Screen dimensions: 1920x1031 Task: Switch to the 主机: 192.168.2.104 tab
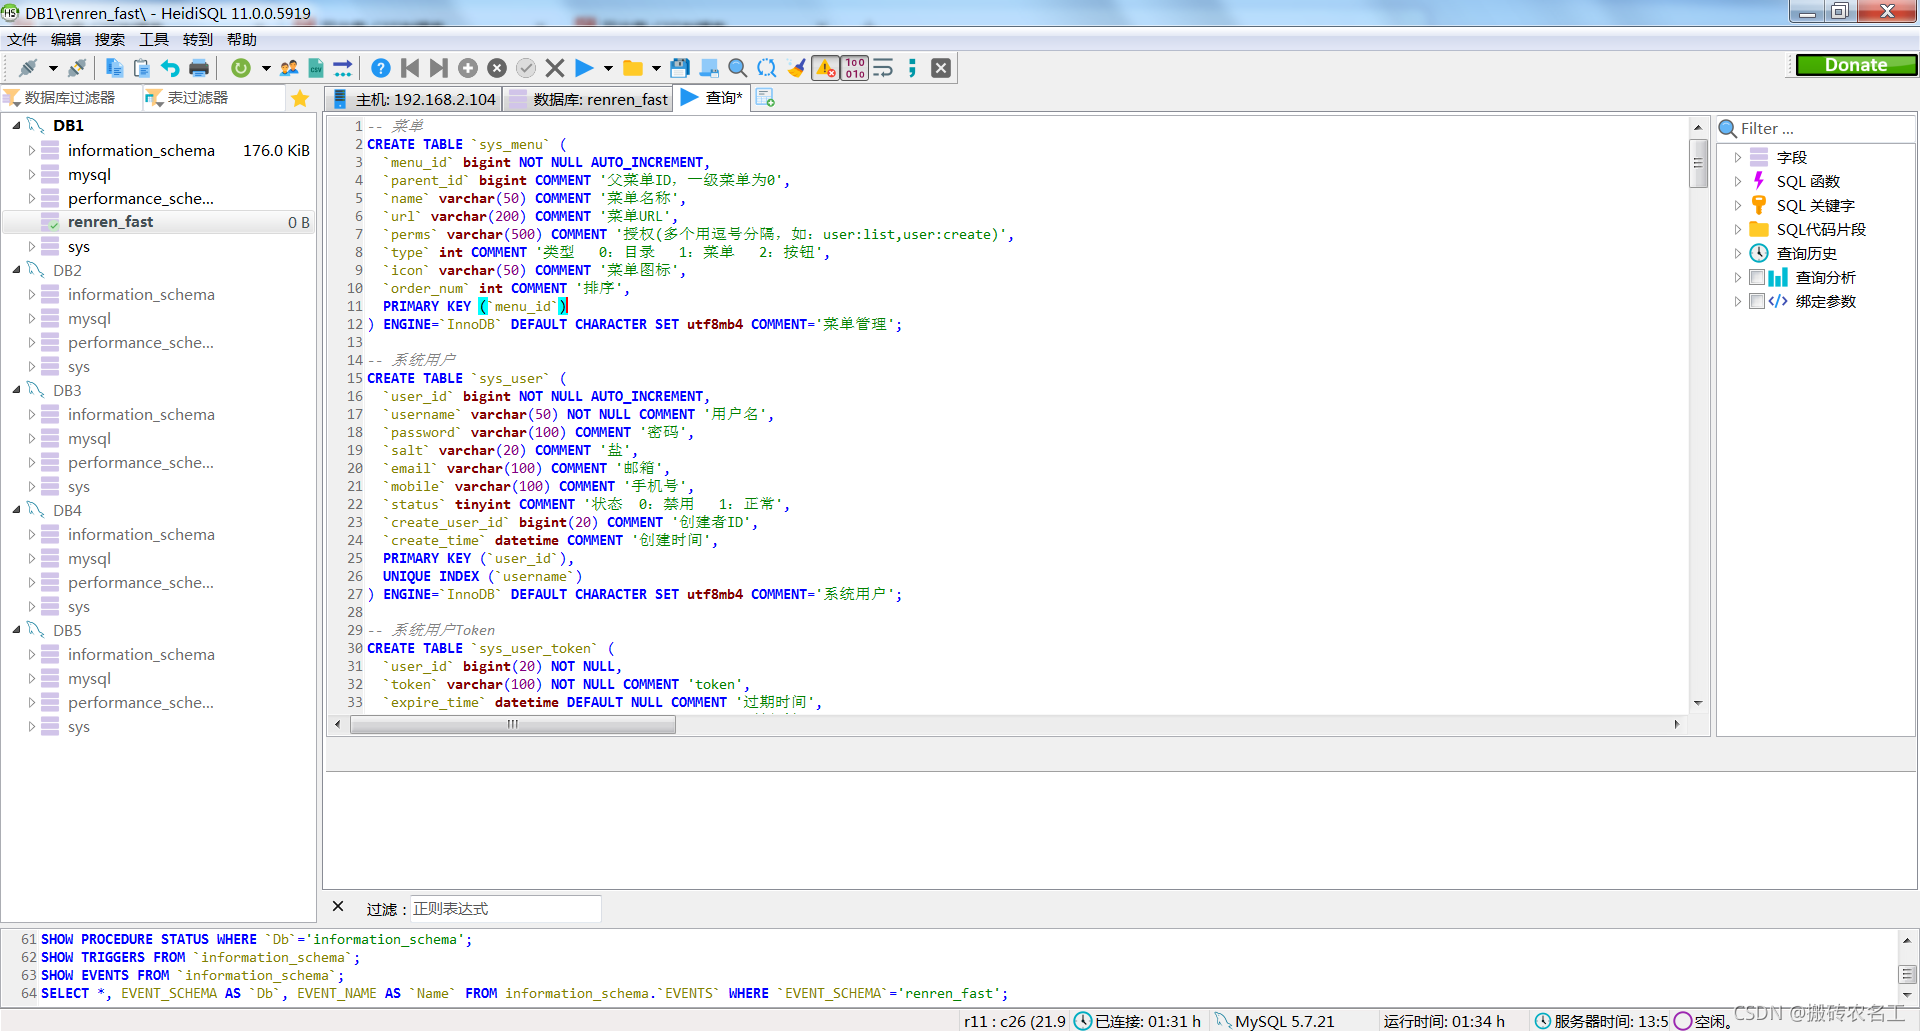pyautogui.click(x=413, y=99)
